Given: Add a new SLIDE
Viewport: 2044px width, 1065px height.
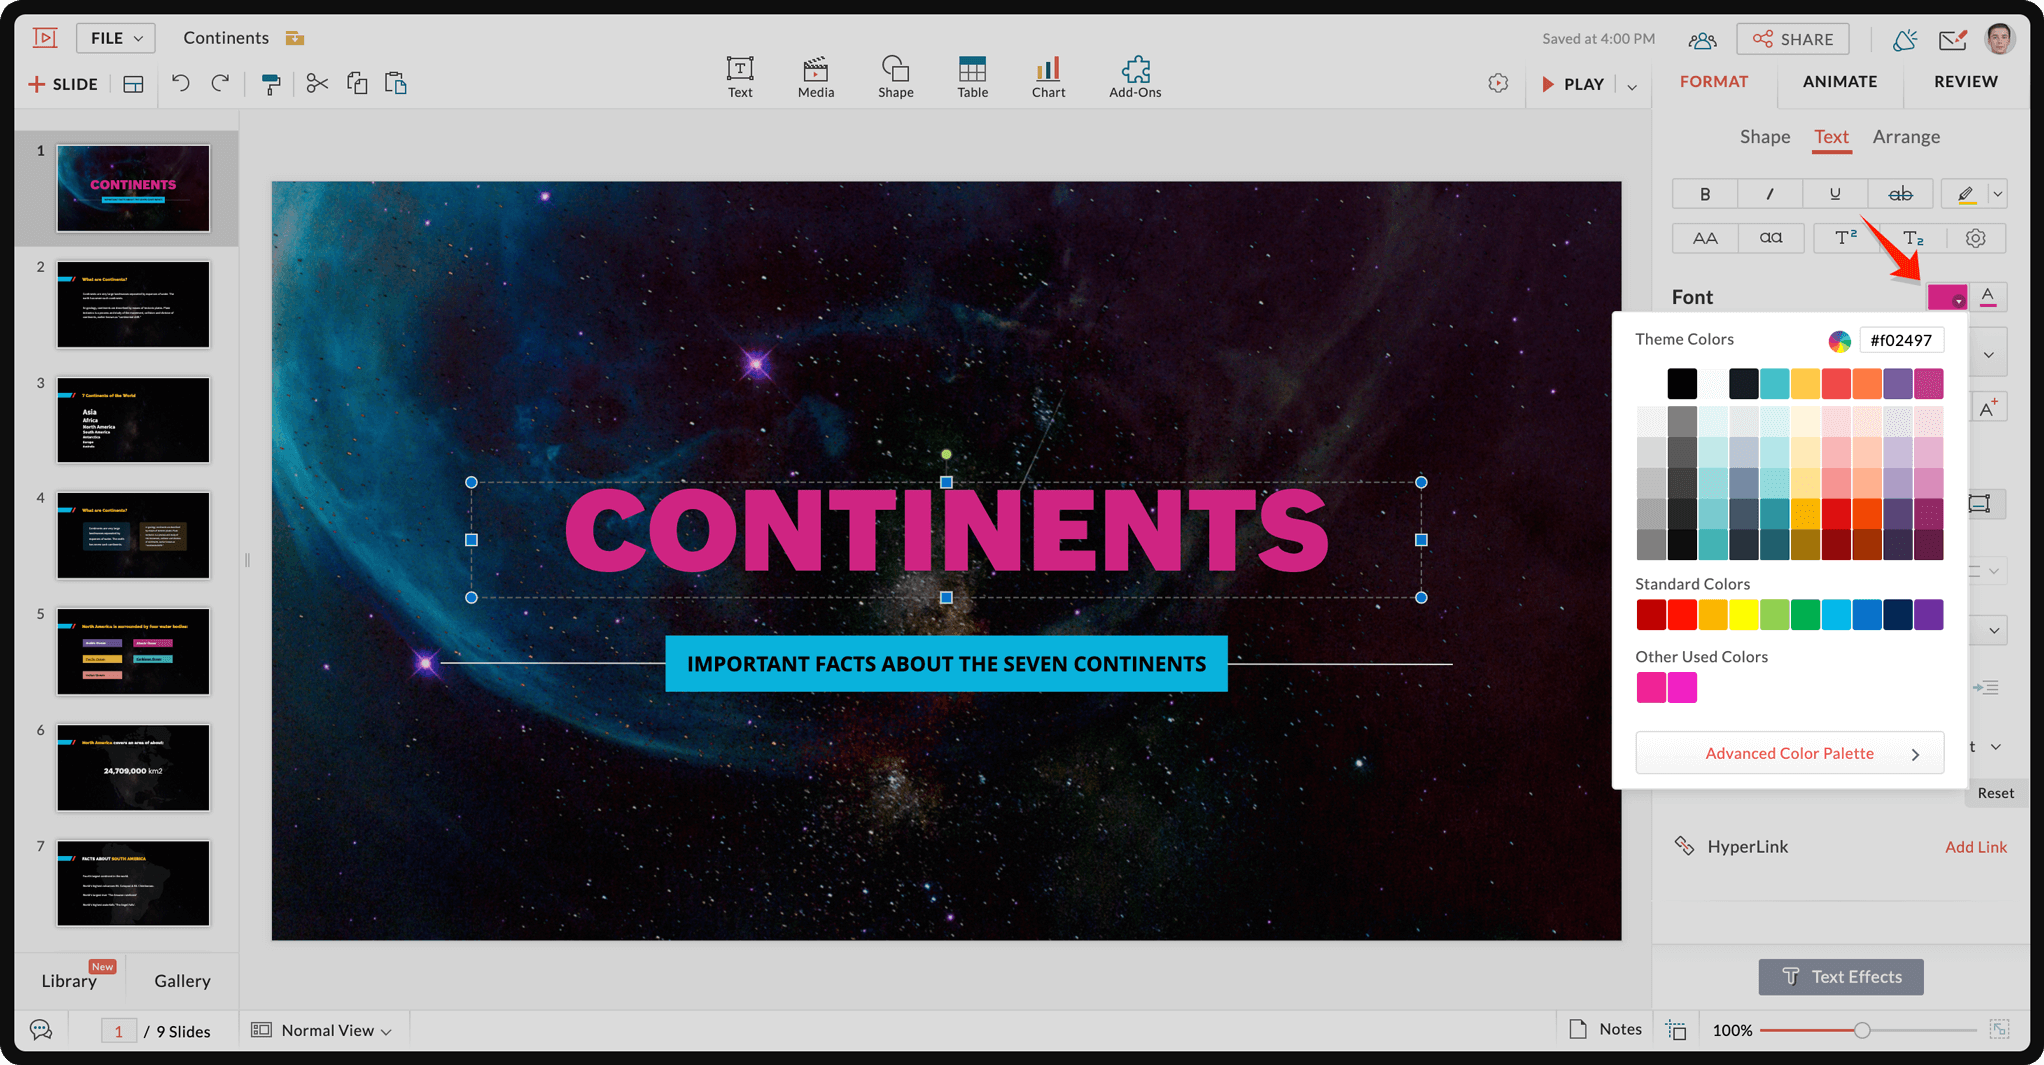Looking at the screenshot, I should (x=63, y=84).
